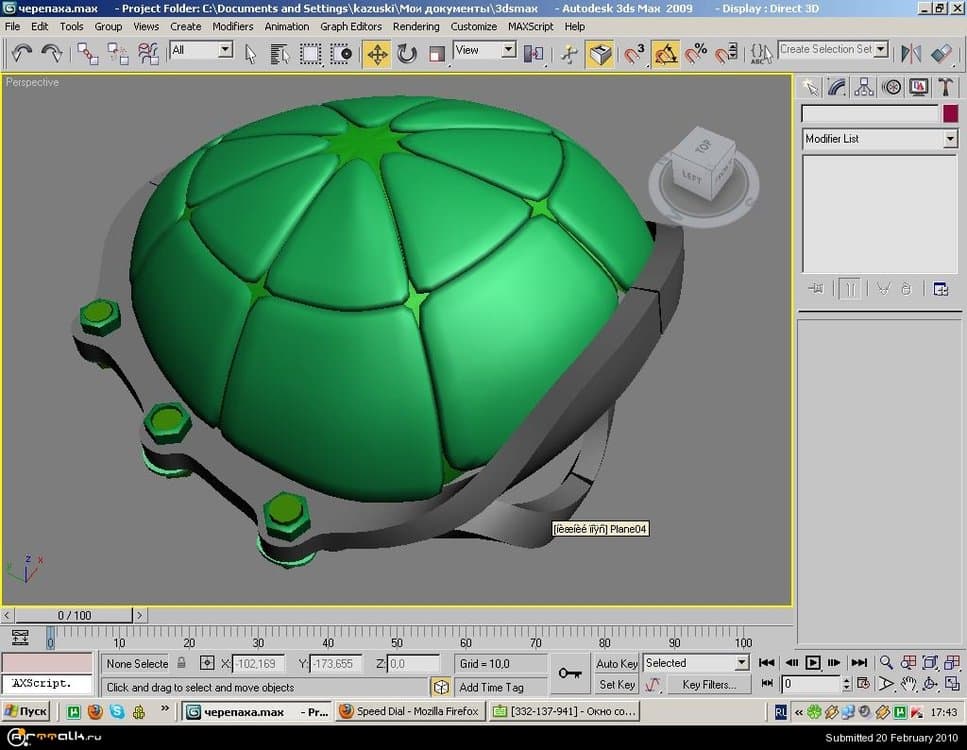This screenshot has height=750, width=967.
Task: Toggle the Angle Snap button
Action: [666, 54]
